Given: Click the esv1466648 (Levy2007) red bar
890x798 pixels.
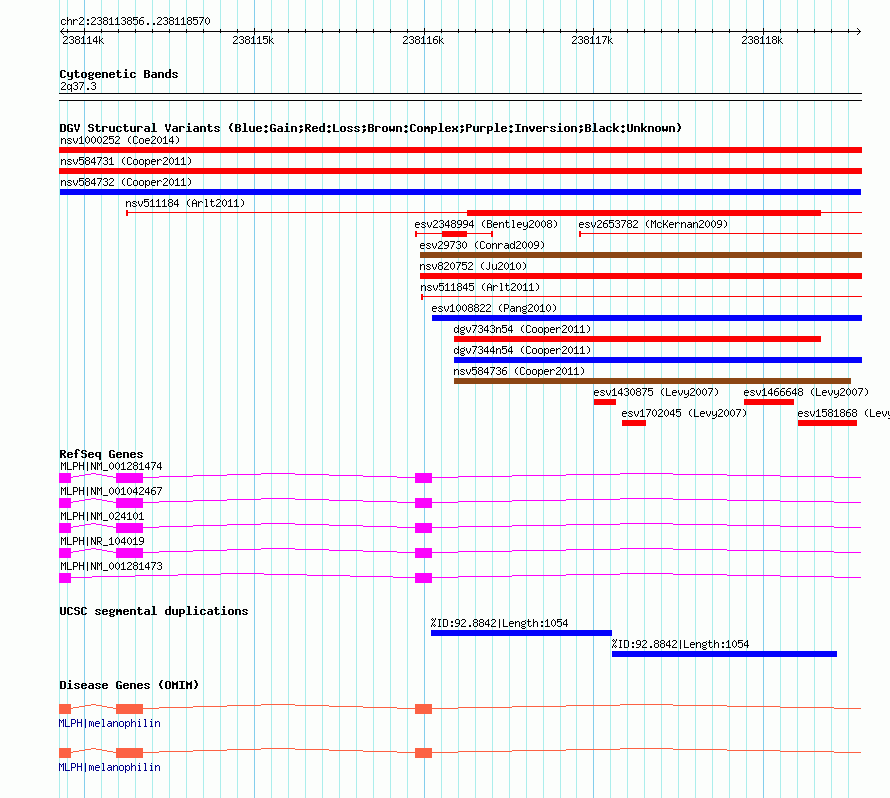Looking at the screenshot, I should (769, 402).
